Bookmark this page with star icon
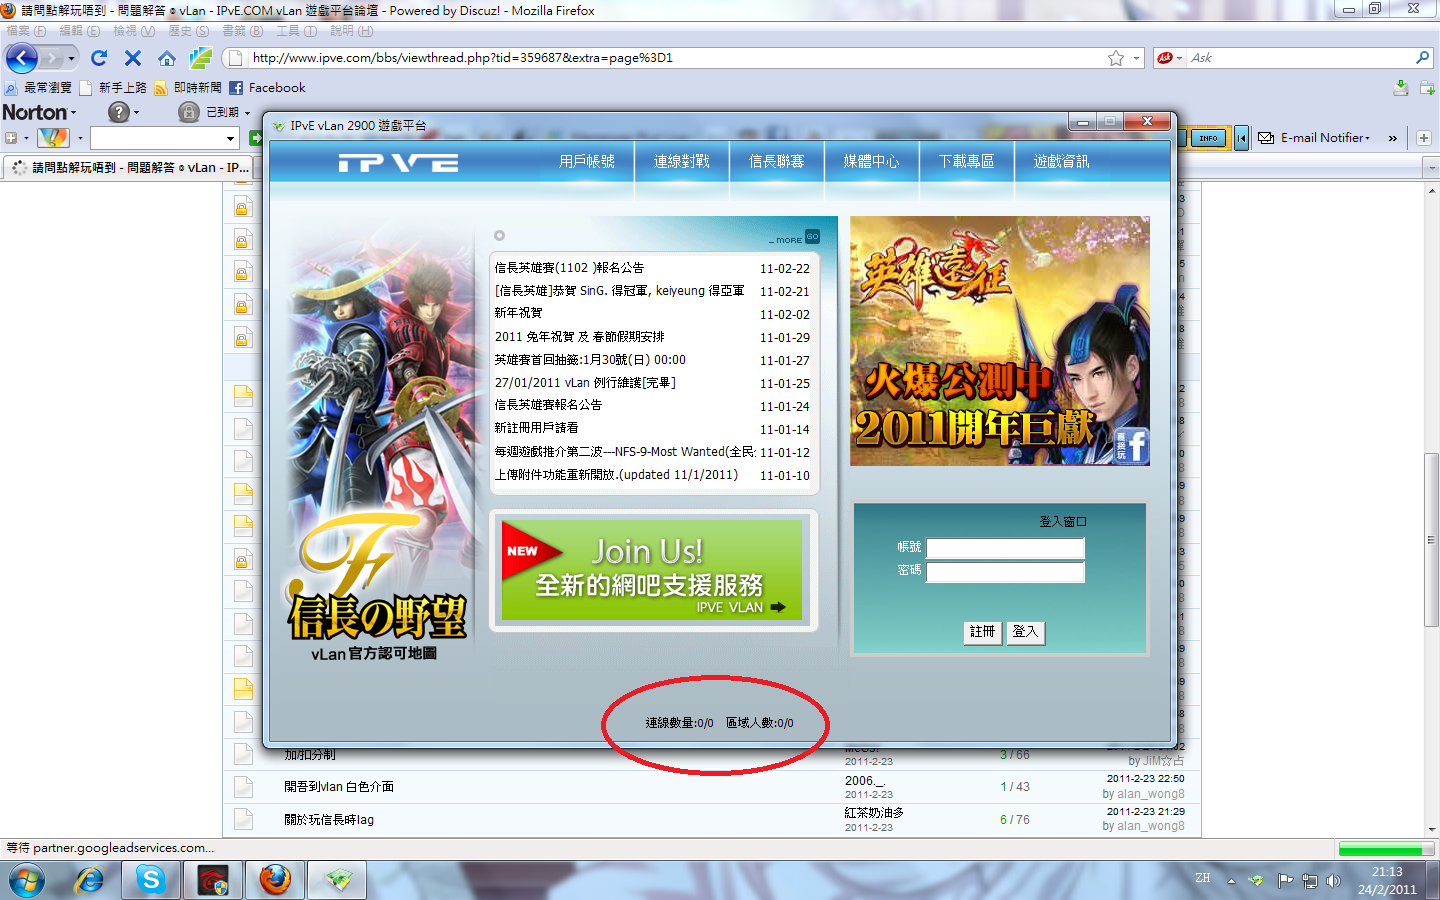Image resolution: width=1440 pixels, height=900 pixels. [x=1116, y=58]
